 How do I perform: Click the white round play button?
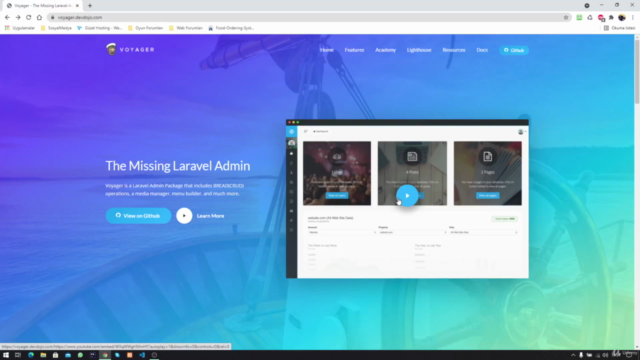(184, 216)
